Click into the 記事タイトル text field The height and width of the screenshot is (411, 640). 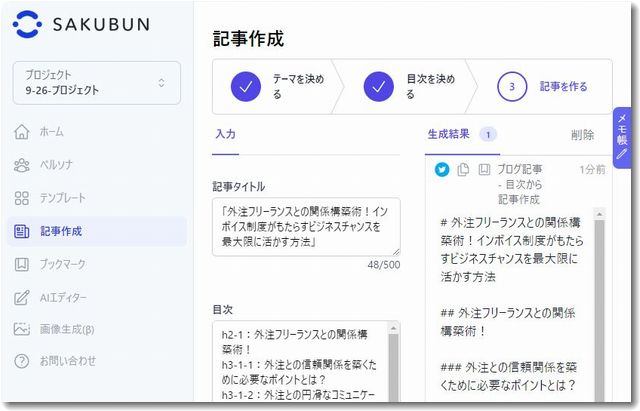tap(305, 226)
